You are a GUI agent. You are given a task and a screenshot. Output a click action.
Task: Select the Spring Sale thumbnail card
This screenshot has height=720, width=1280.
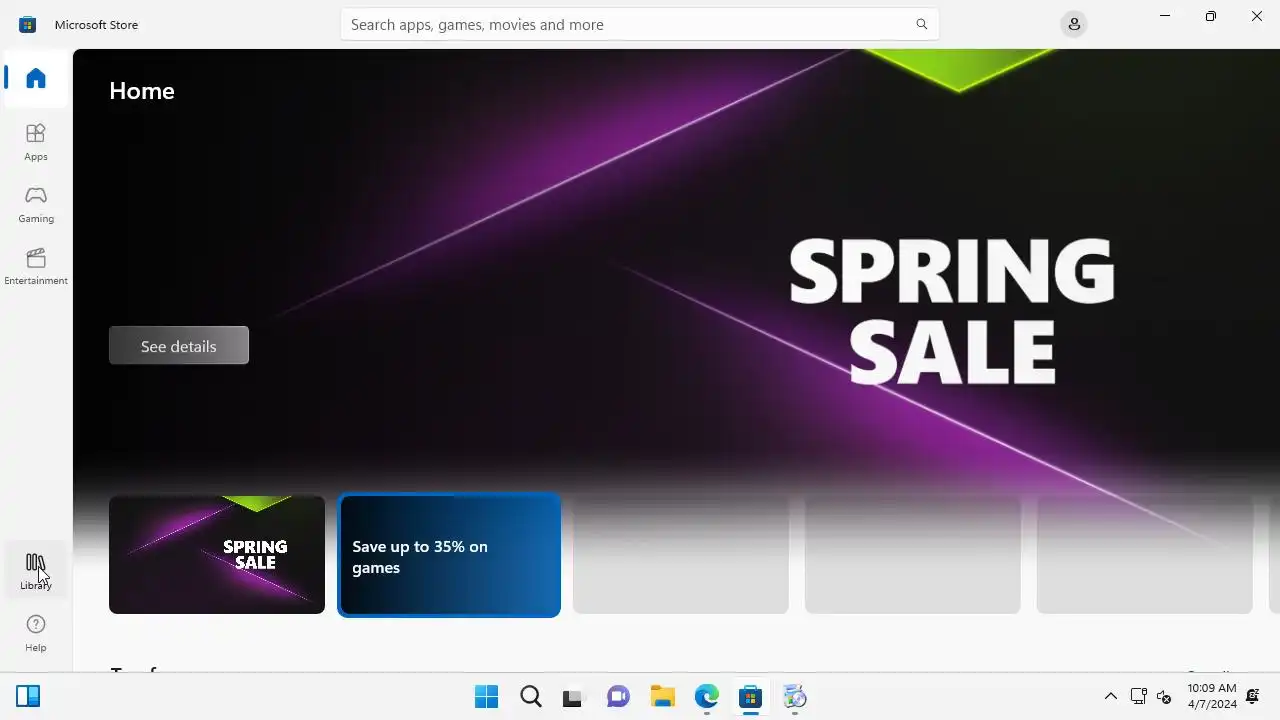(217, 555)
